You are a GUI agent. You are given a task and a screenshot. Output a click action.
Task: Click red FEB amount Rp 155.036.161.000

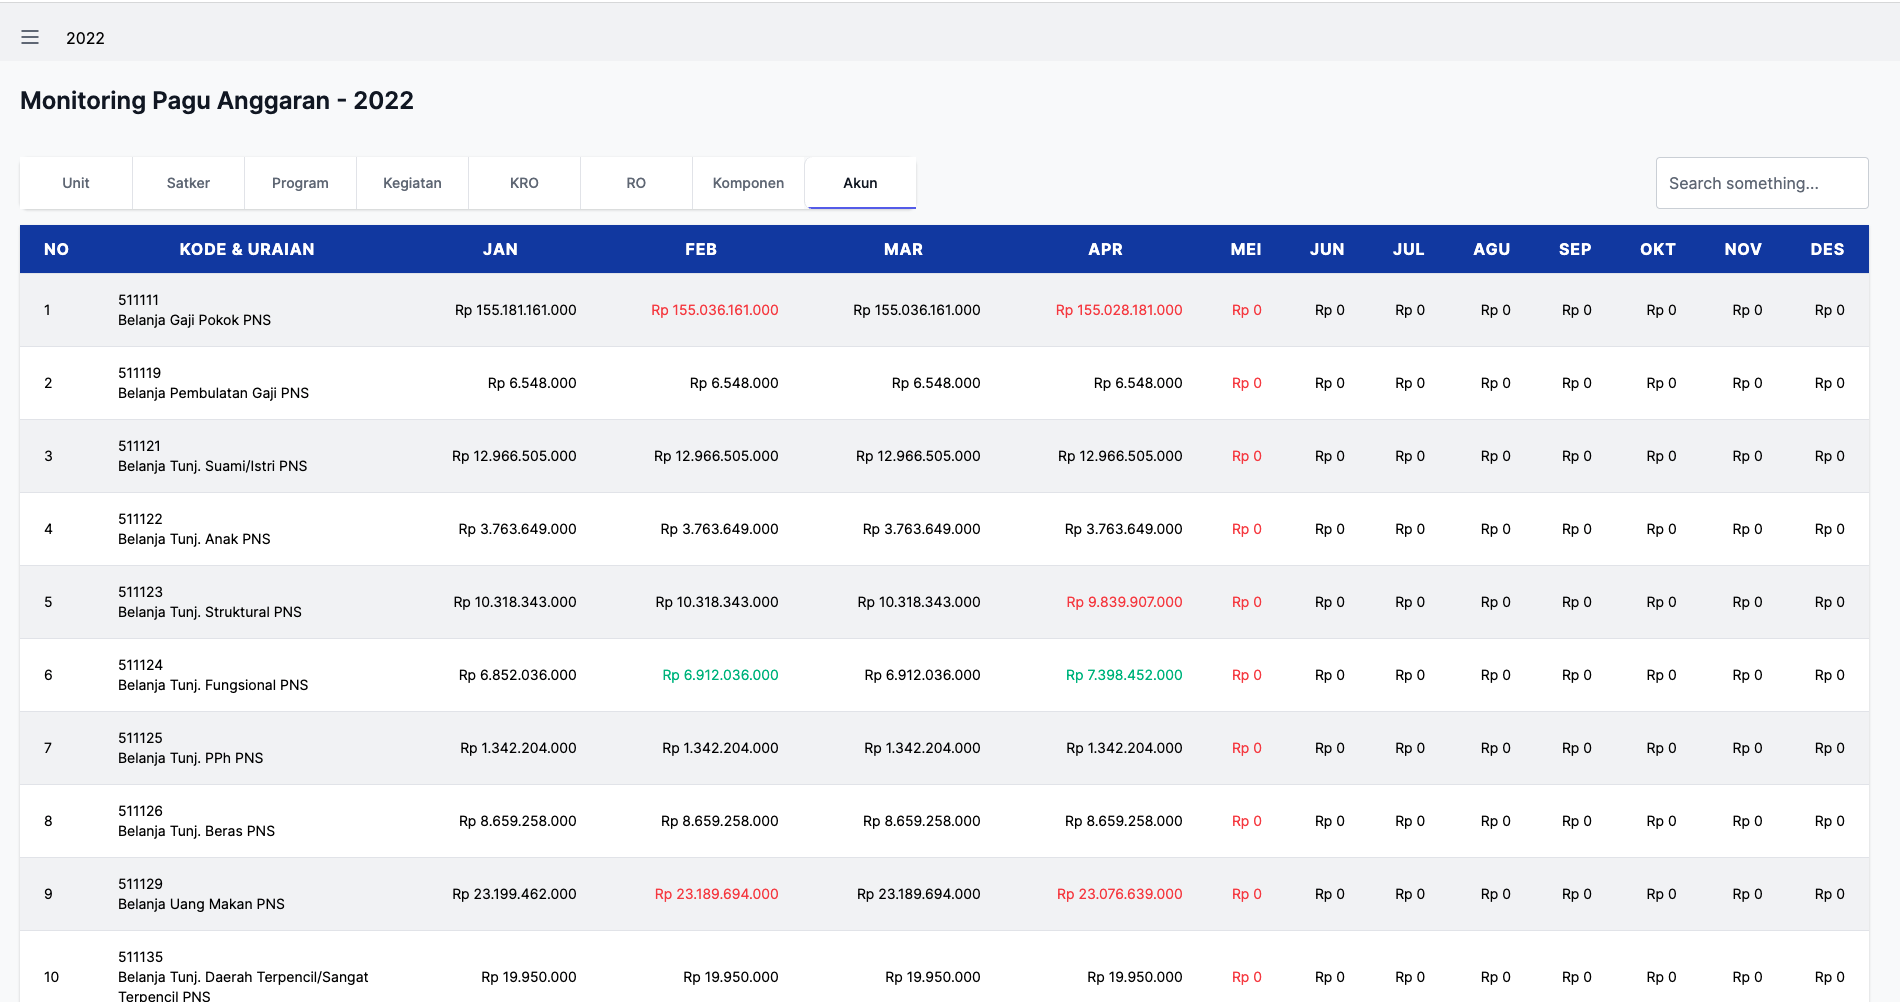[714, 310]
